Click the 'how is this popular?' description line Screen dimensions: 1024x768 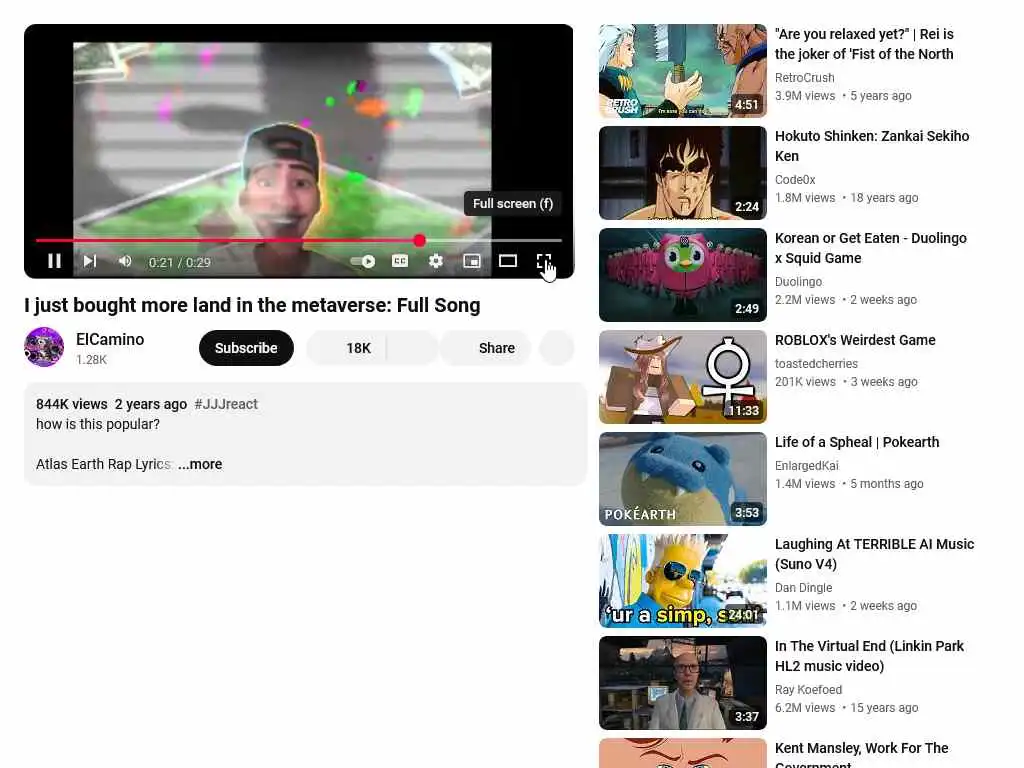coord(98,424)
